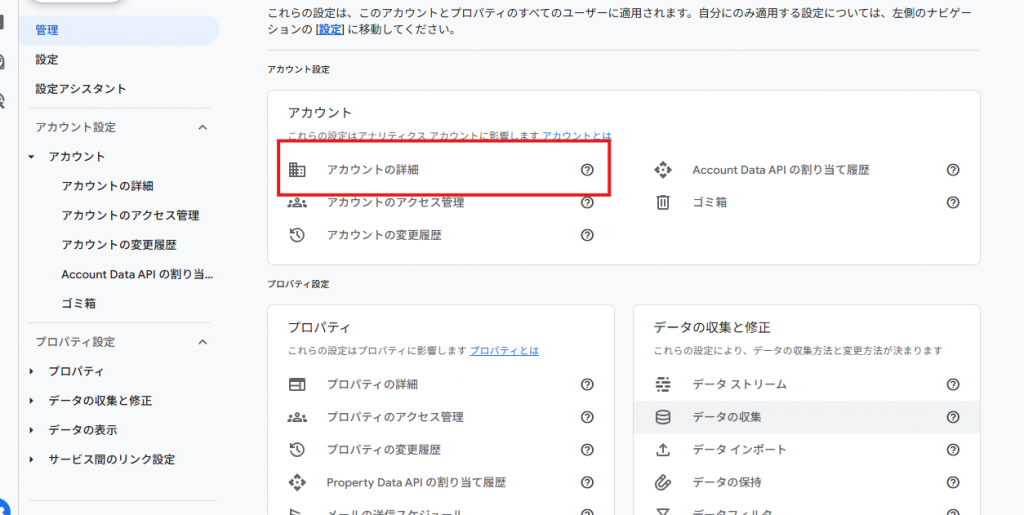1024x515 pixels.
Task: Click the Account Data API diamond icon
Action: point(662,170)
